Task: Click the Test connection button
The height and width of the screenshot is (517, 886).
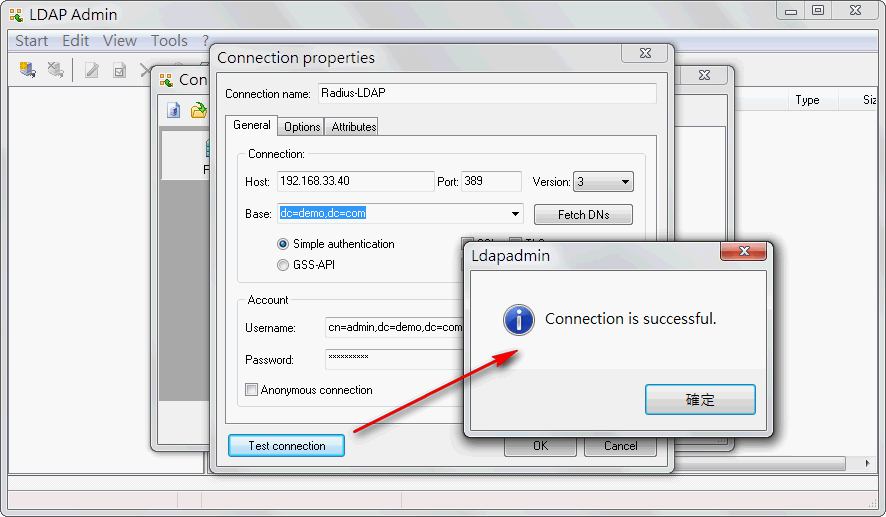Action: pos(286,446)
